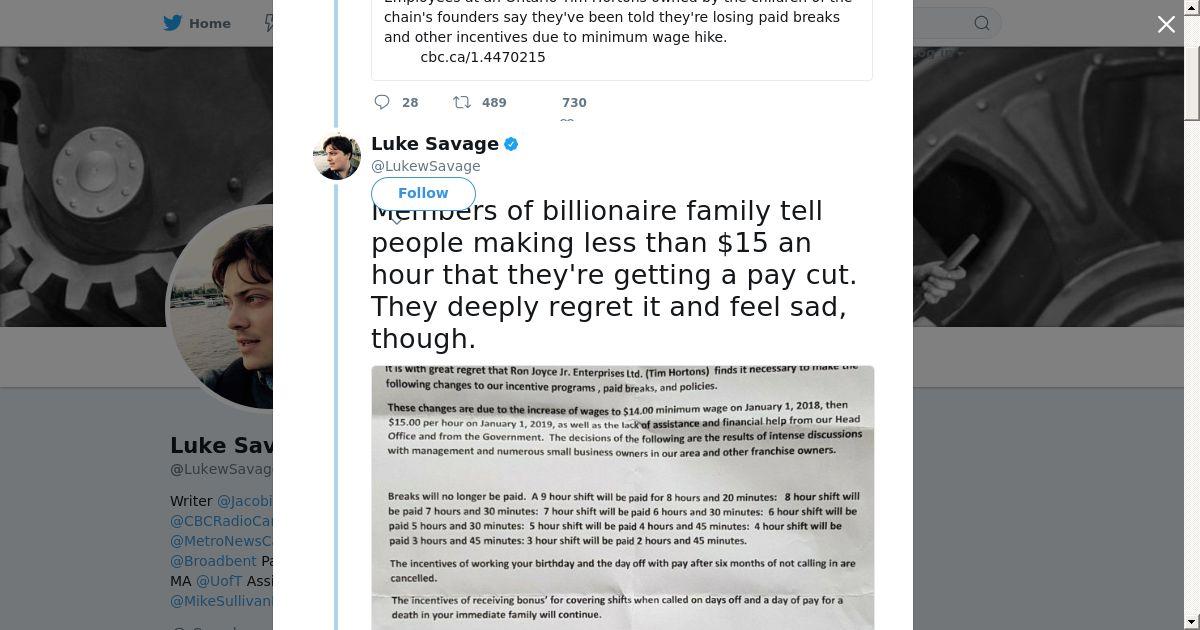The height and width of the screenshot is (630, 1200).
Task: Click the Twitter bird Home icon
Action: [x=173, y=23]
